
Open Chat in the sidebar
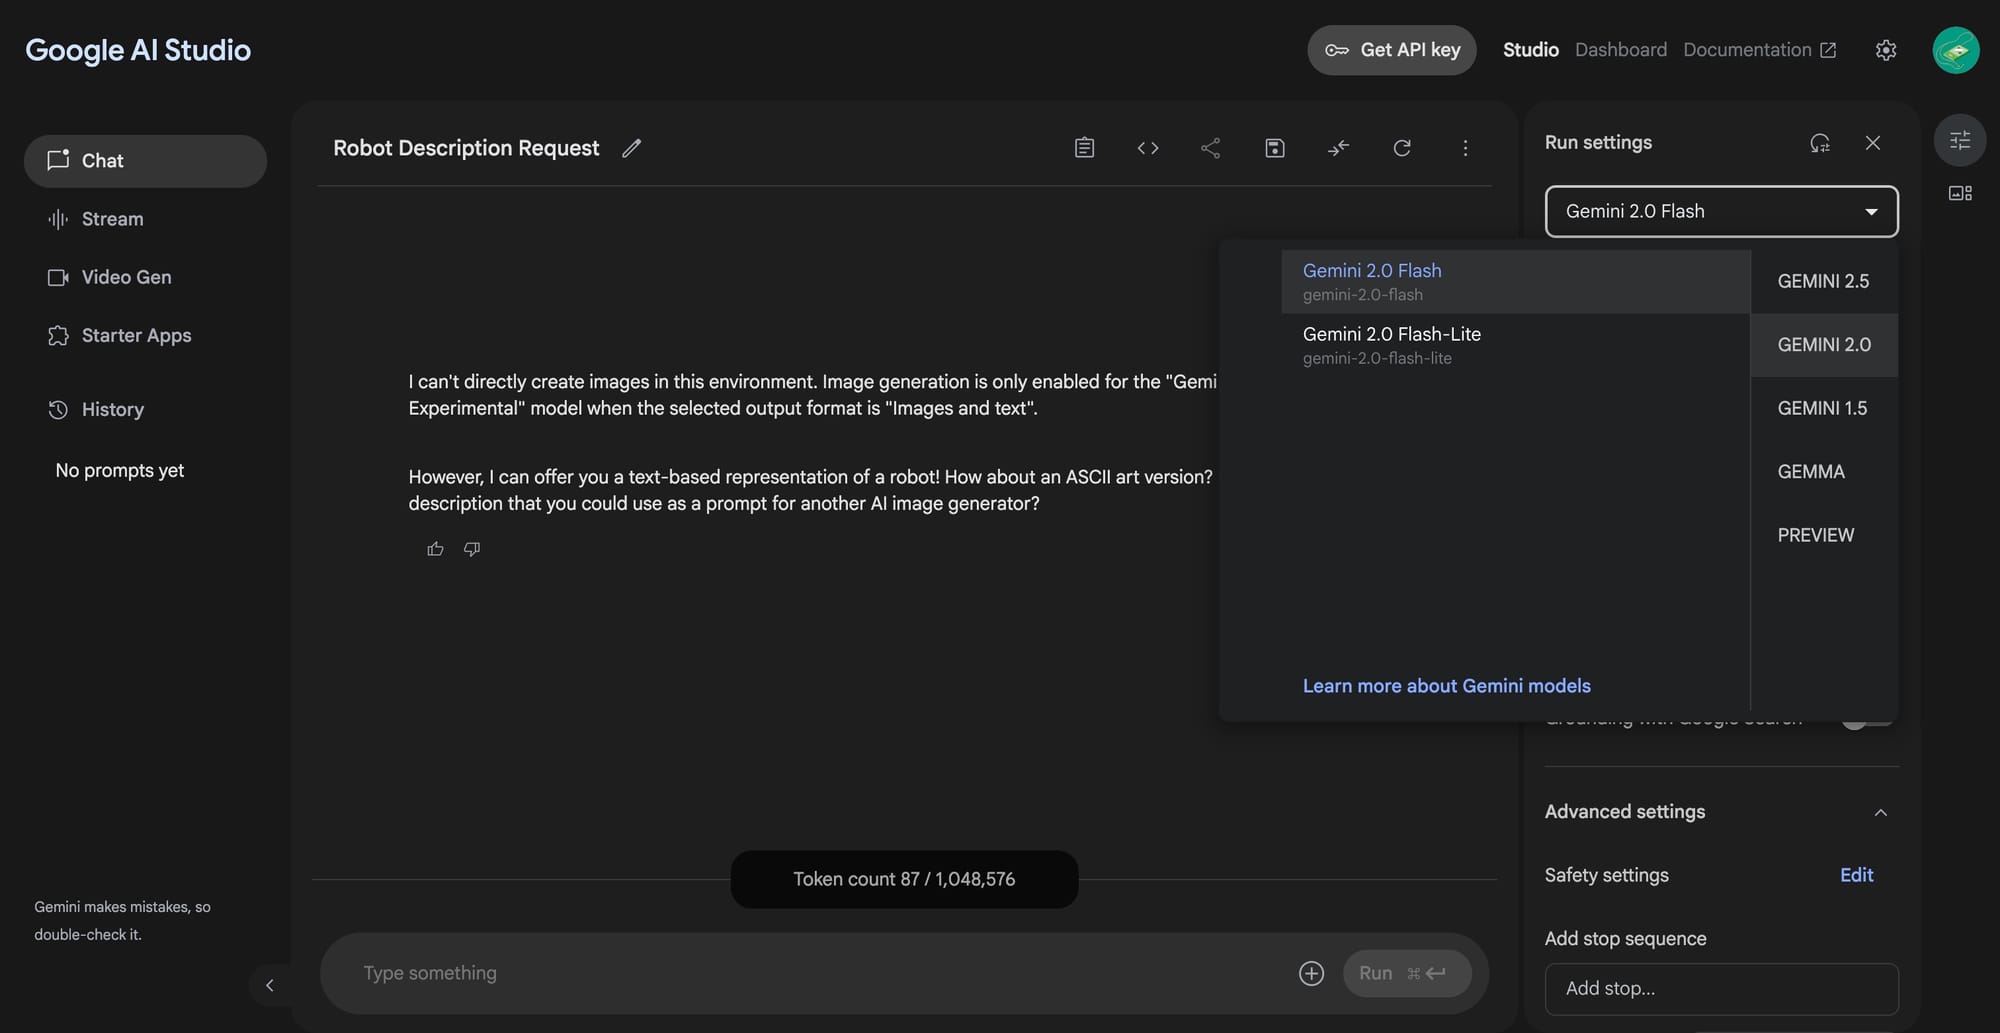tap(145, 161)
